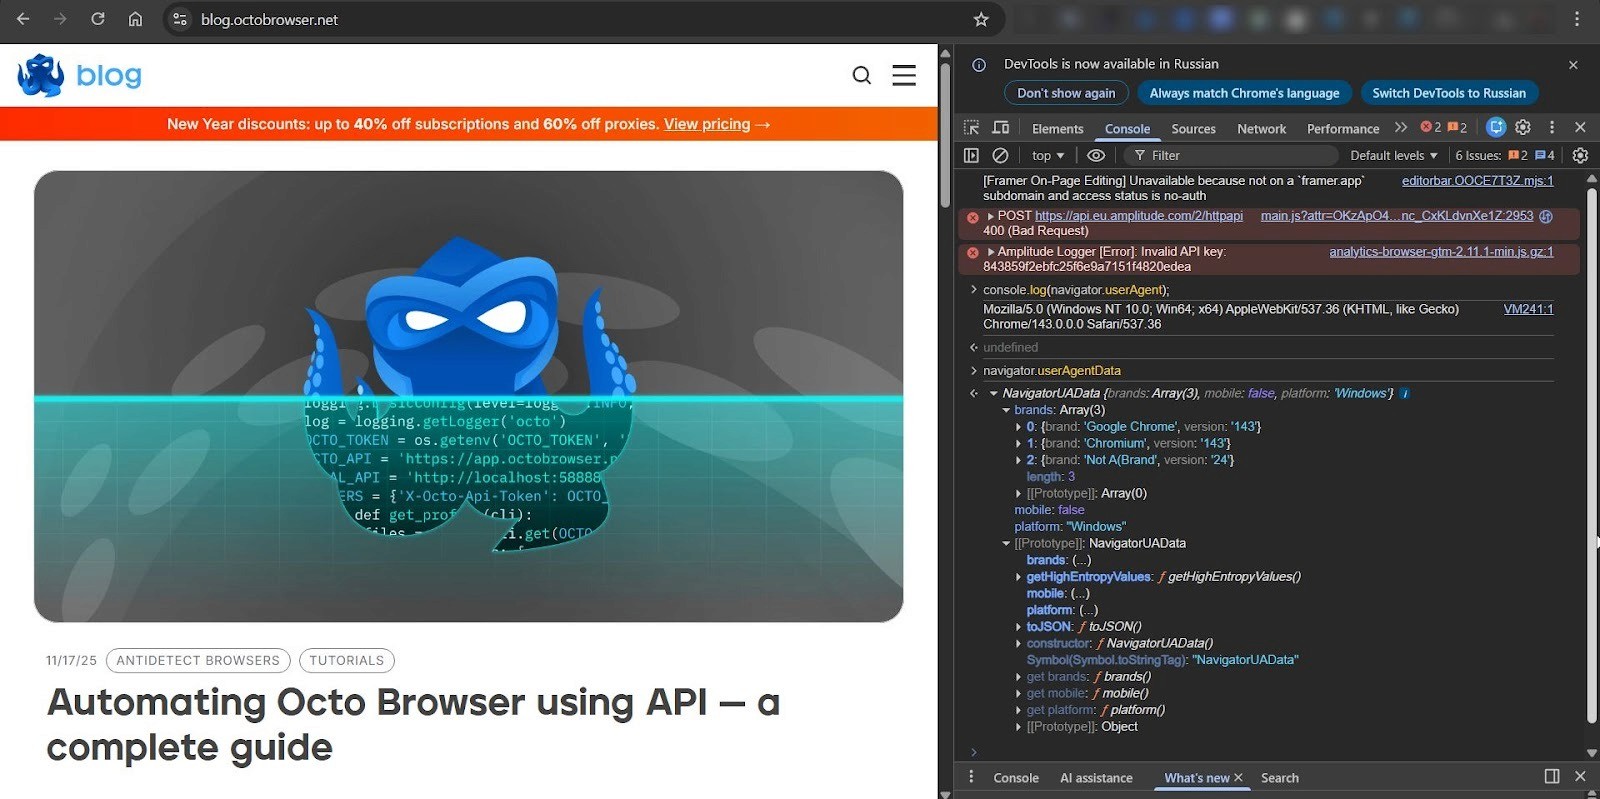Click Always match Chrome's language
The height and width of the screenshot is (799, 1600).
1244,93
